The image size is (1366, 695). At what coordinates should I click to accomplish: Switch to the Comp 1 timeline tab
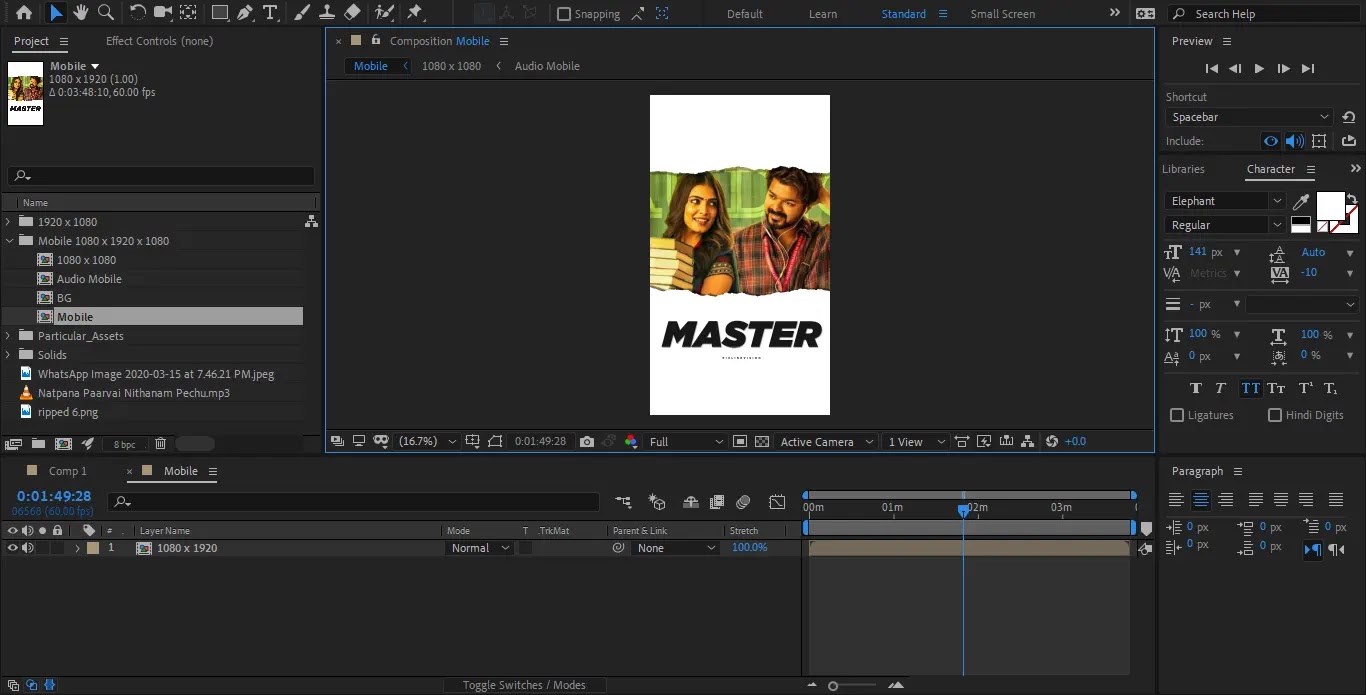[68, 471]
